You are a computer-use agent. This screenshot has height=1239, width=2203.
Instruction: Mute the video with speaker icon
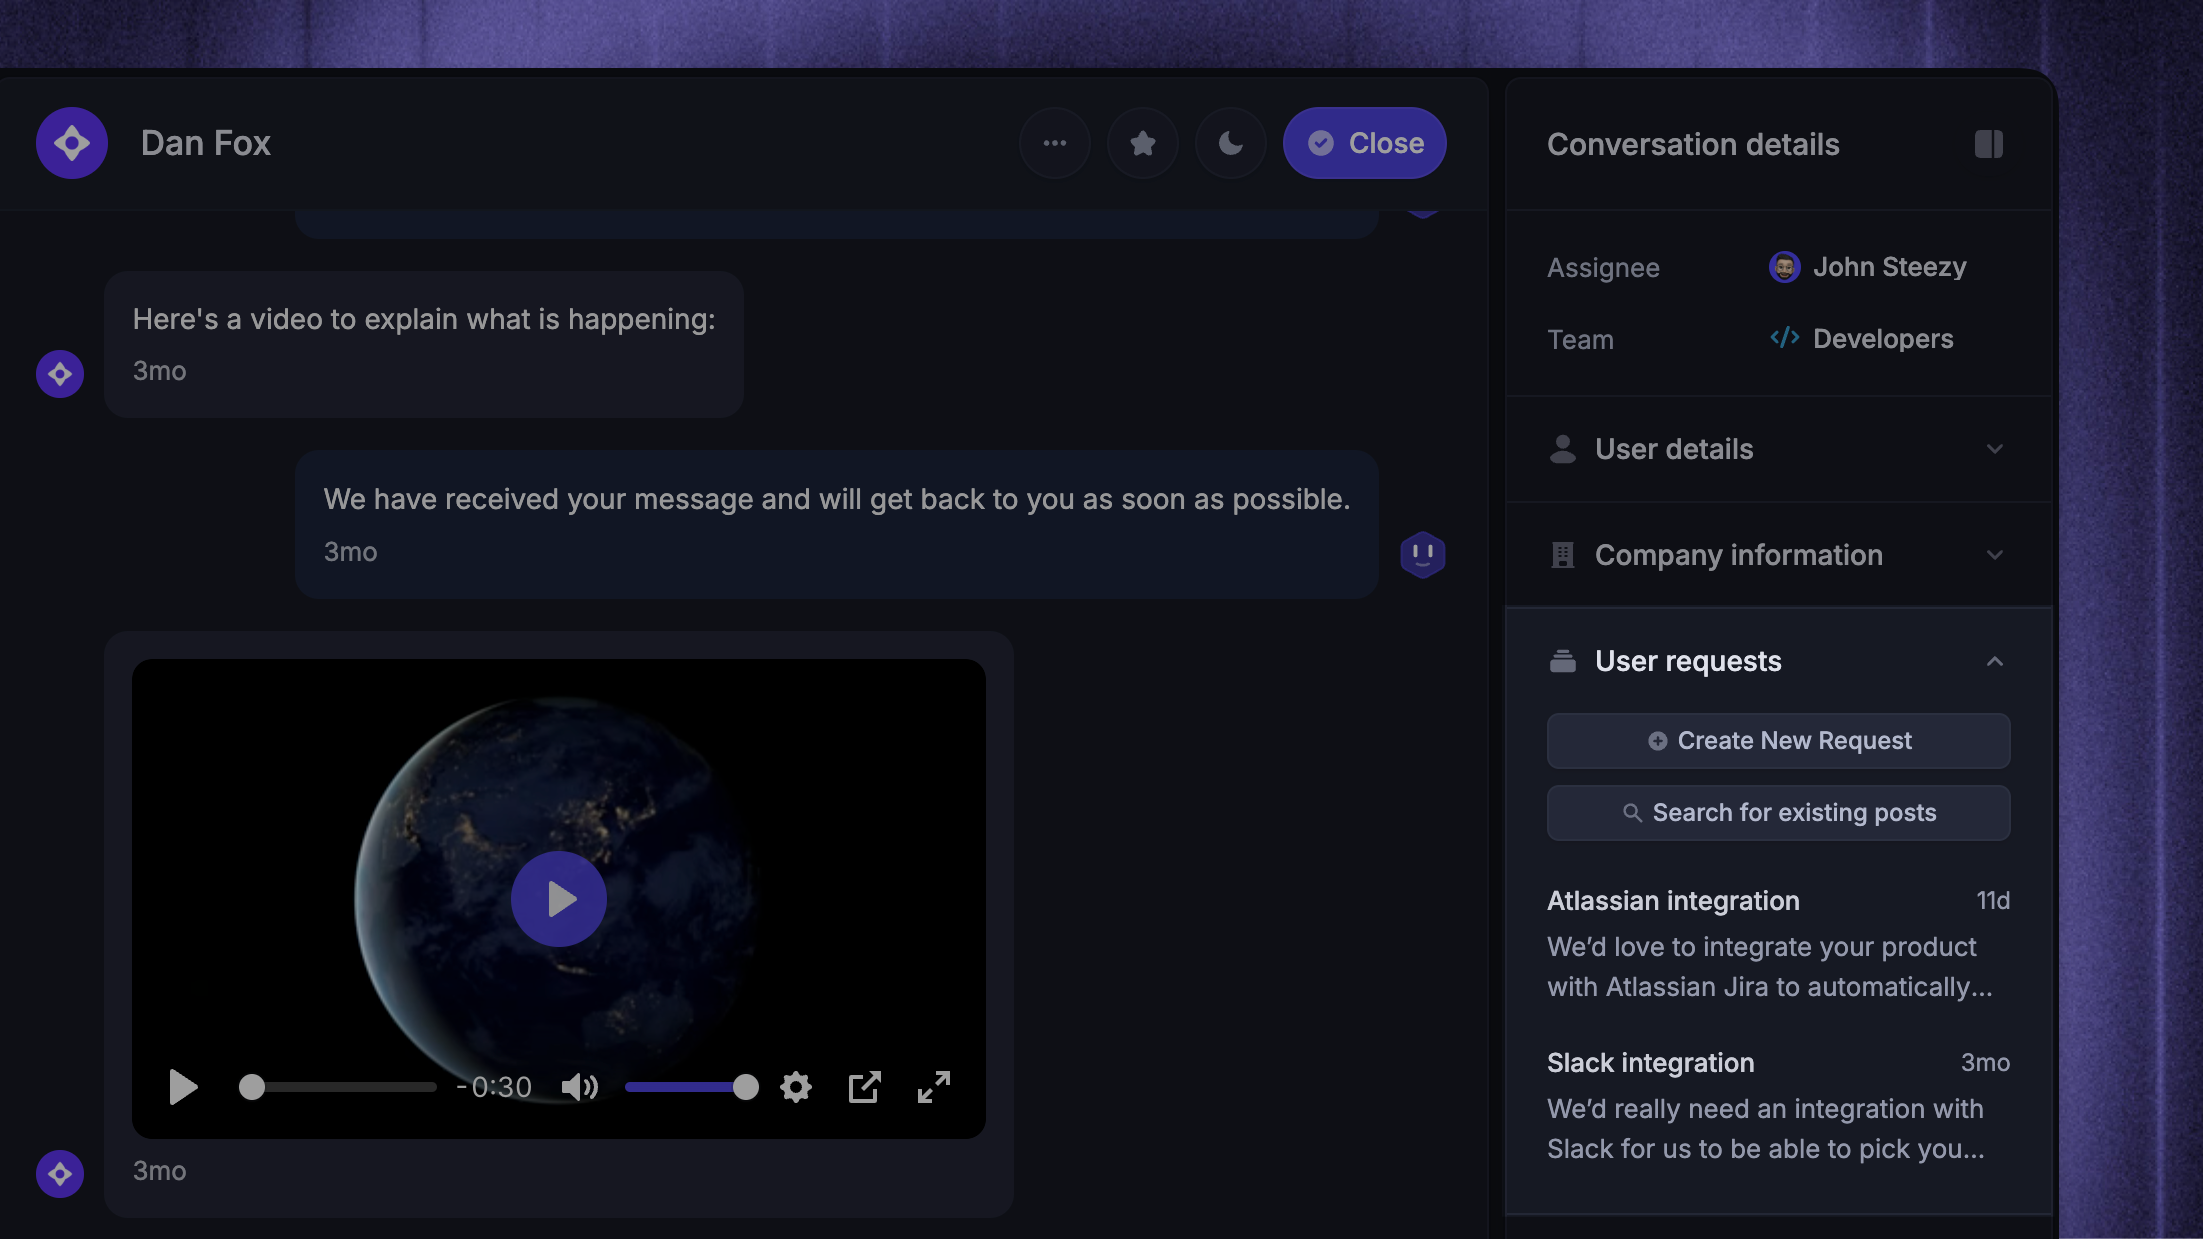point(579,1087)
